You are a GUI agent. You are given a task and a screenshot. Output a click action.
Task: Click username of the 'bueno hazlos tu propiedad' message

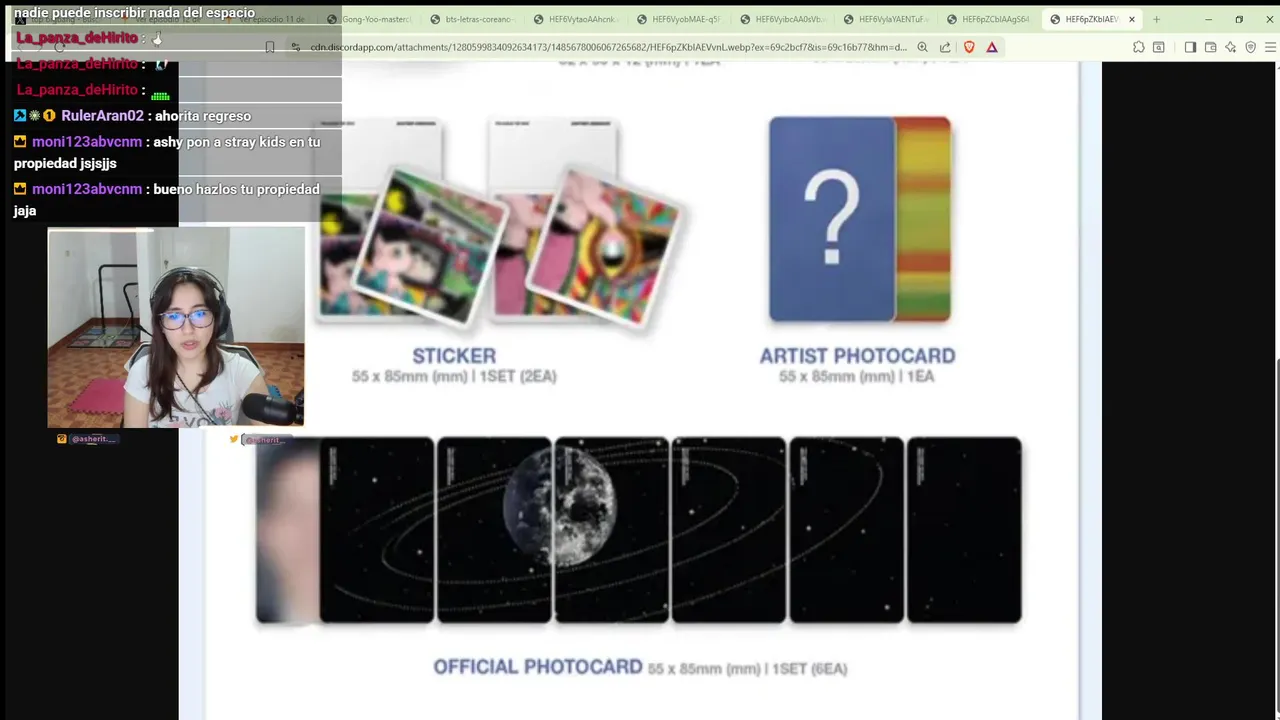click(87, 189)
